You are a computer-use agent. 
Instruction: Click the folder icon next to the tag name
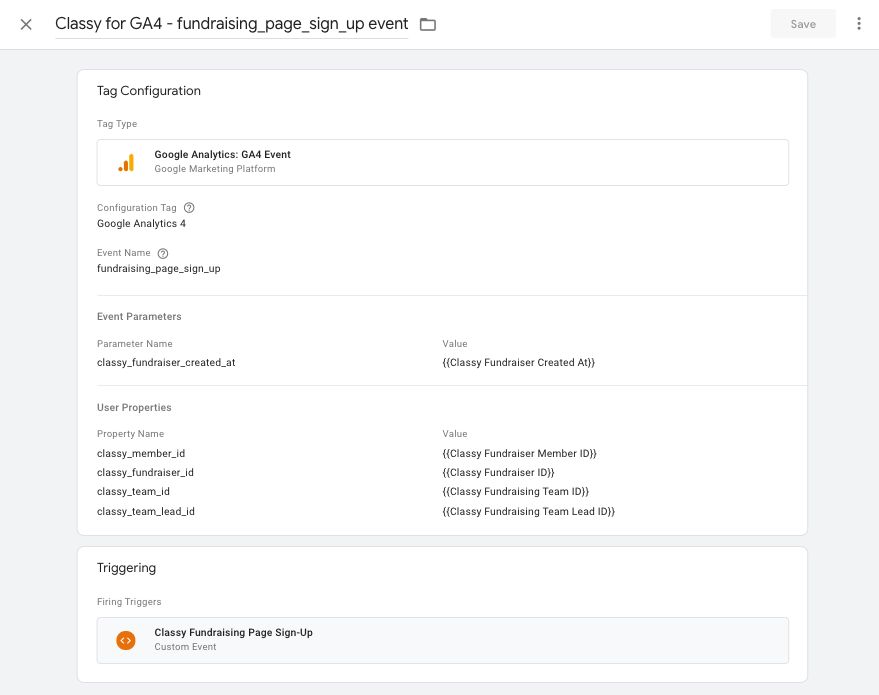[x=428, y=24]
